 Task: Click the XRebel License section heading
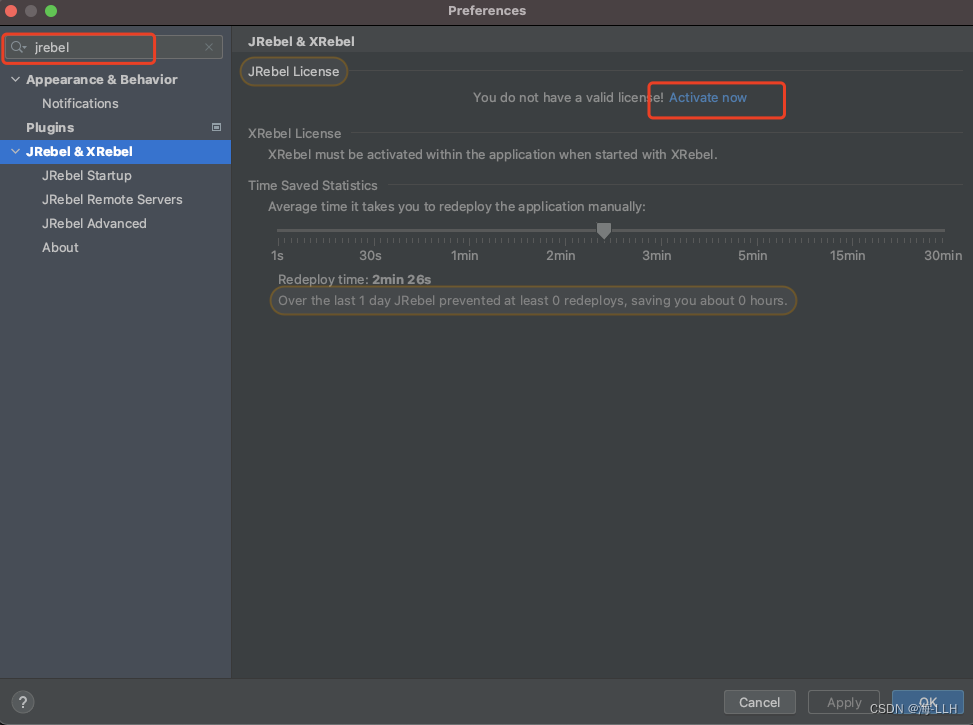point(295,133)
